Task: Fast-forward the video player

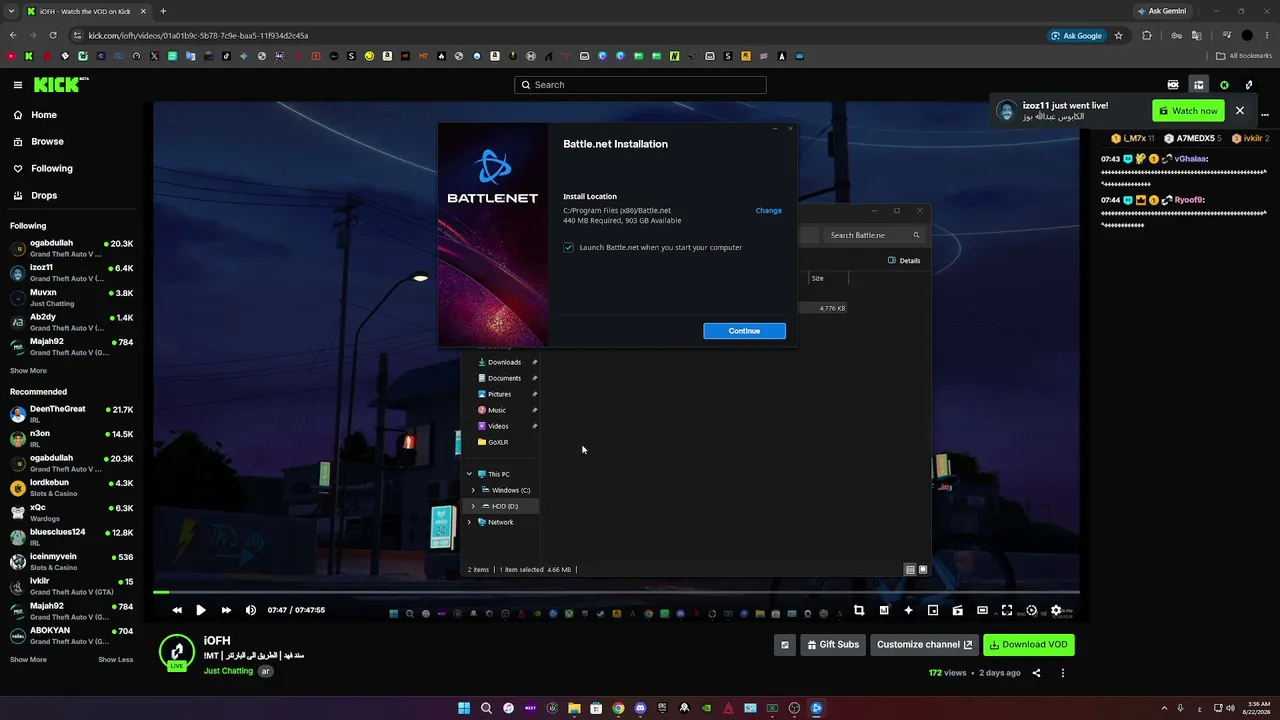Action: 226,610
